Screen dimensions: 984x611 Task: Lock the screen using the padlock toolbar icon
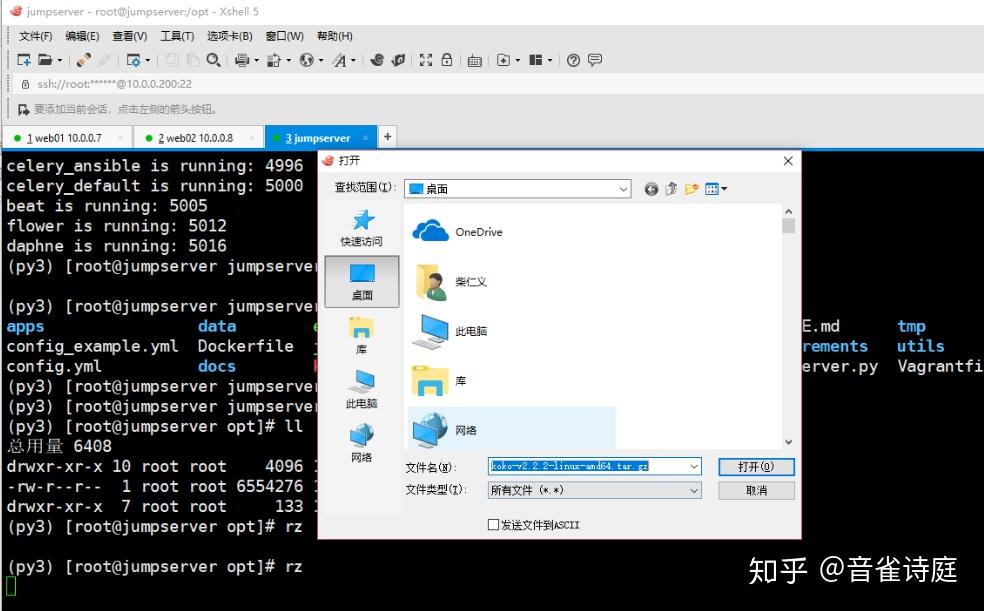point(448,60)
